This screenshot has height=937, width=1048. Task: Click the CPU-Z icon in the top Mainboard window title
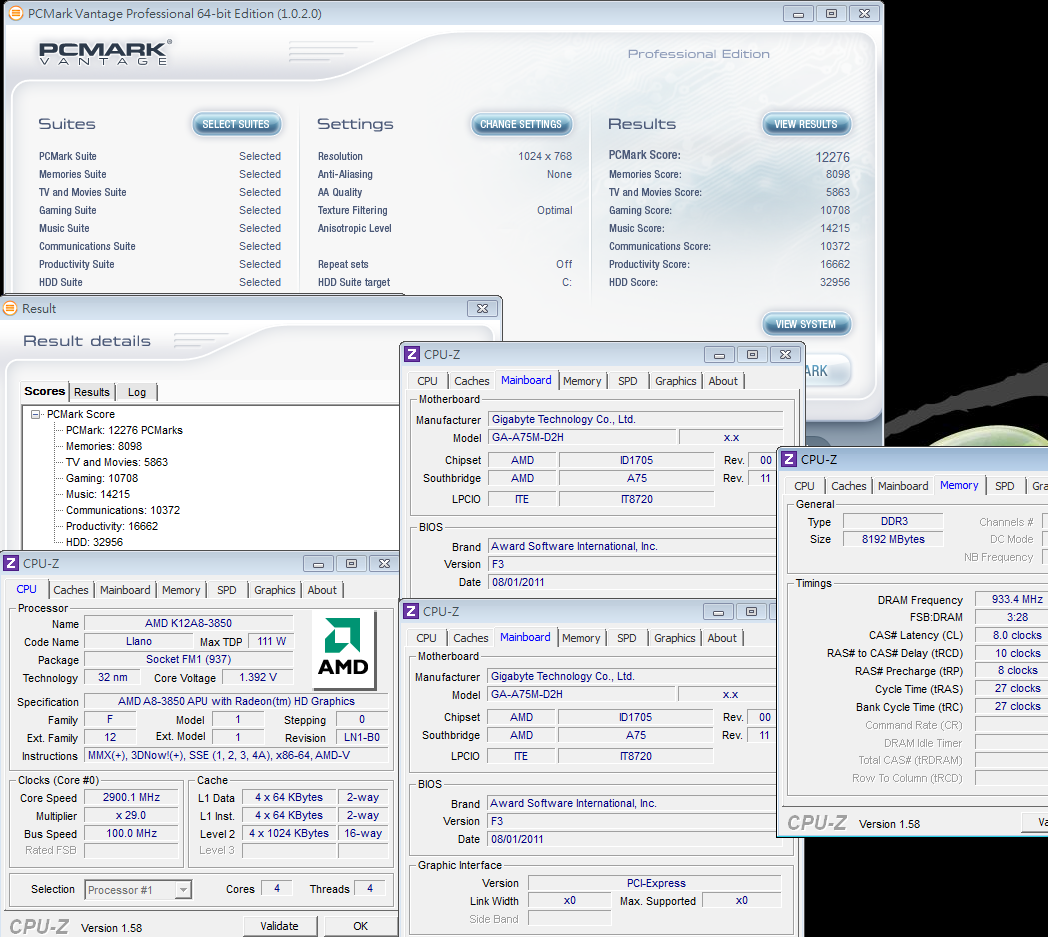(x=412, y=355)
